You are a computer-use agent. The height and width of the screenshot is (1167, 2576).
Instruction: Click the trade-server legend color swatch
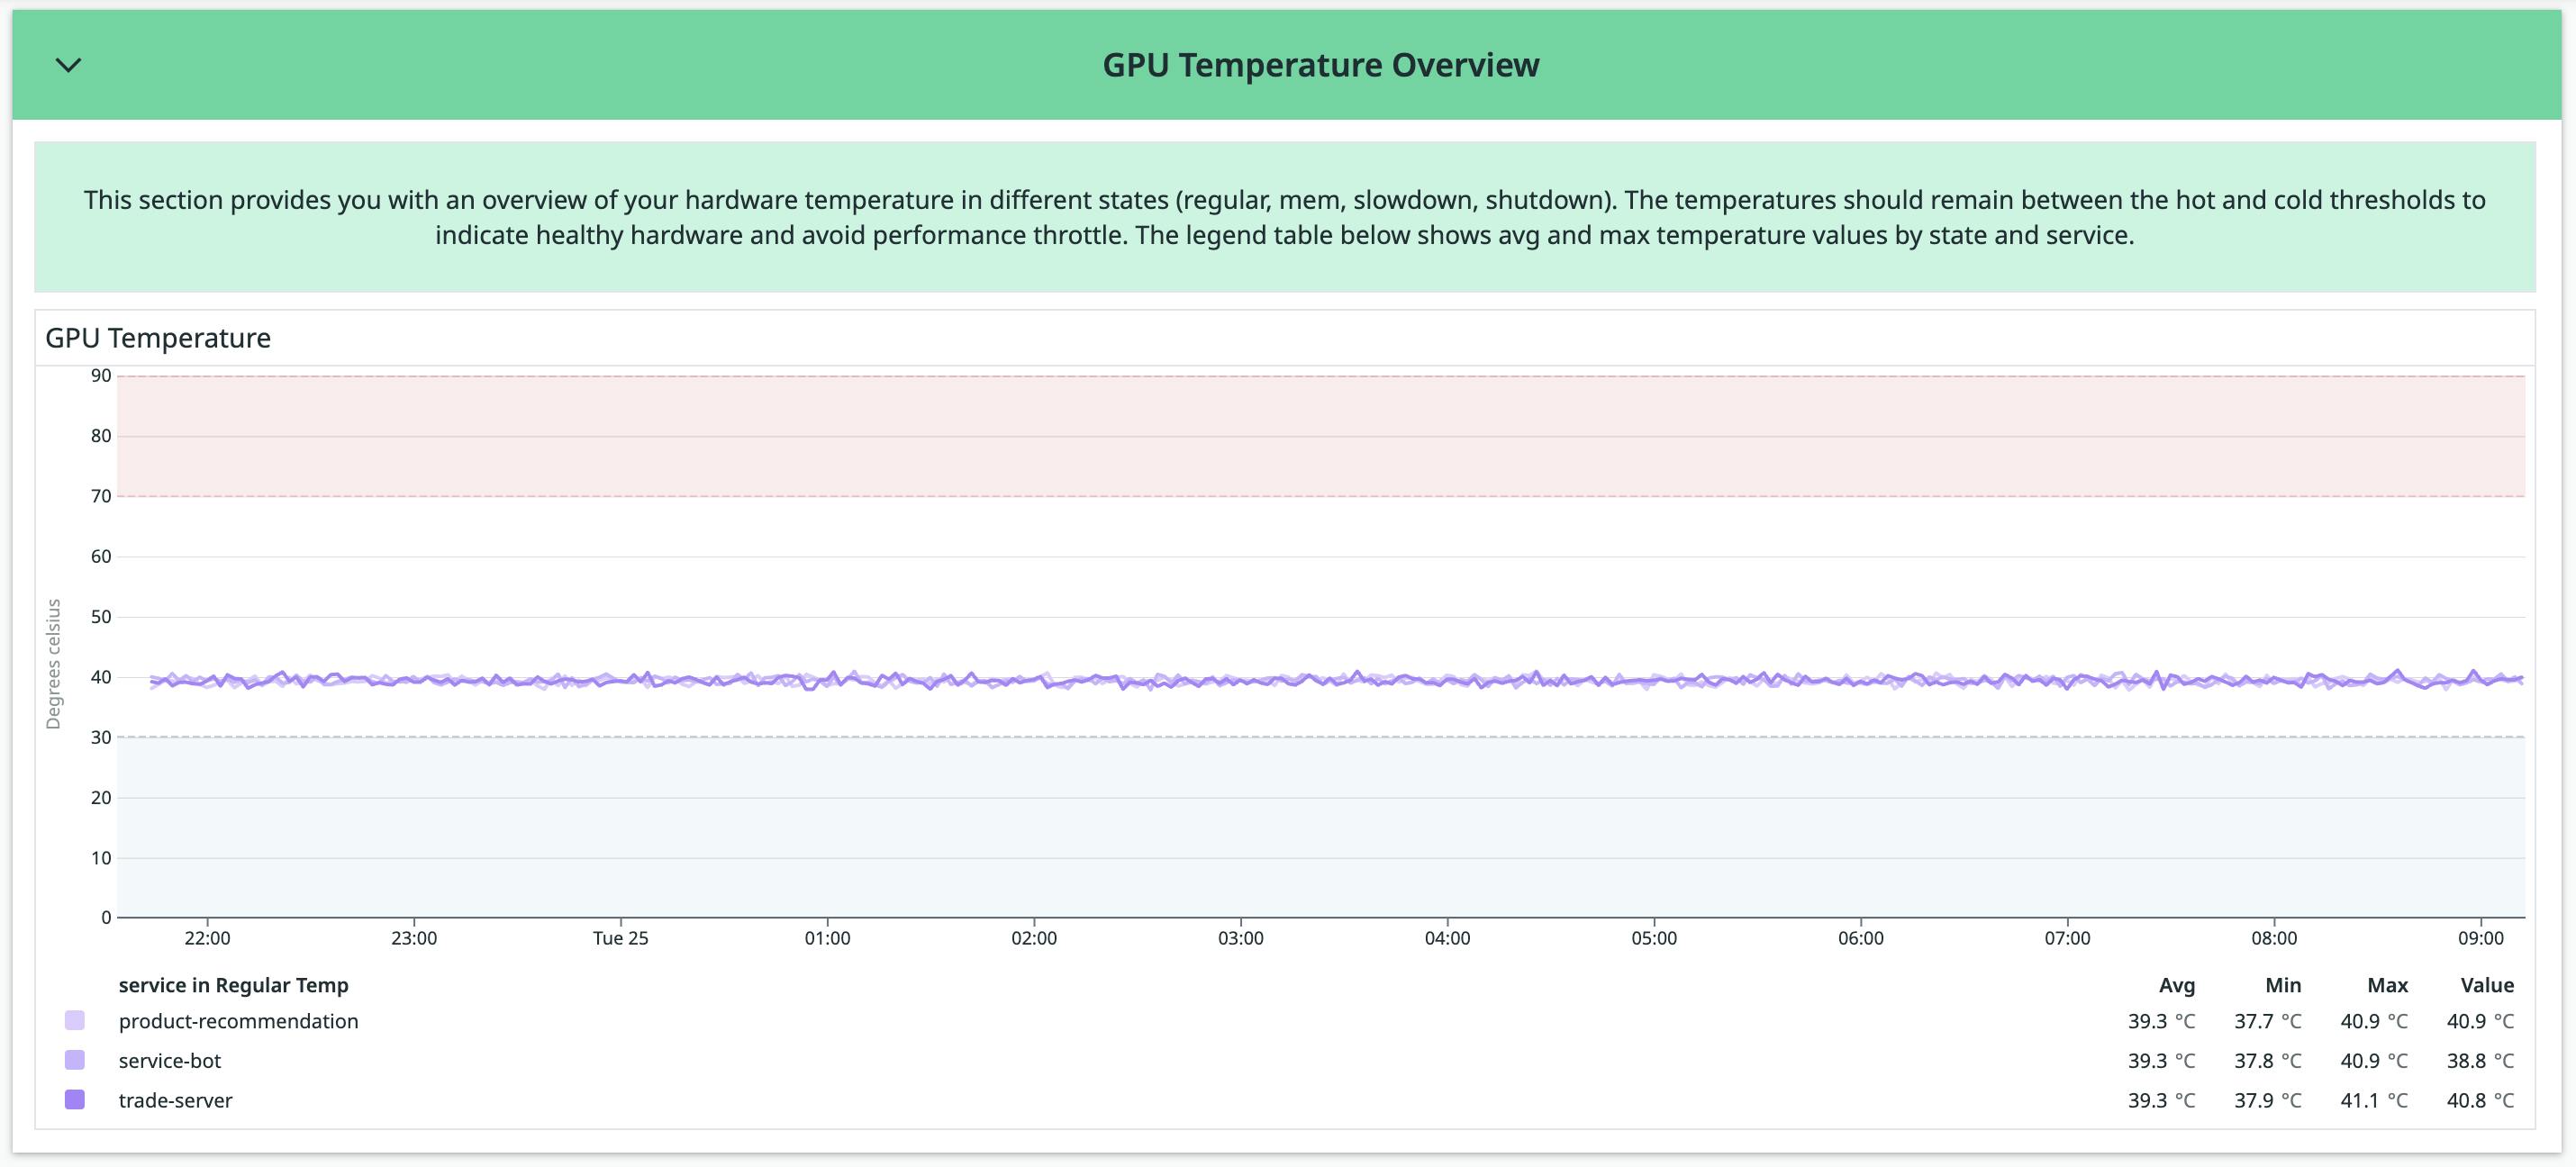pyautogui.click(x=73, y=1100)
